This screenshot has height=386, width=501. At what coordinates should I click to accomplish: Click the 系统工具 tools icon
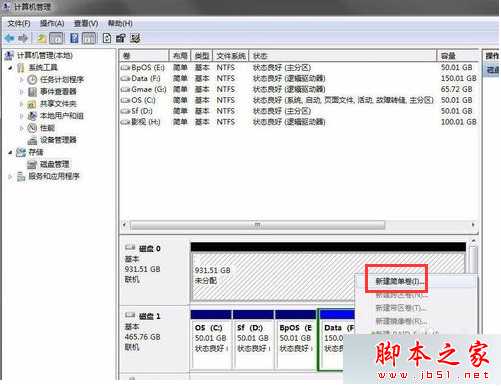click(x=21, y=68)
